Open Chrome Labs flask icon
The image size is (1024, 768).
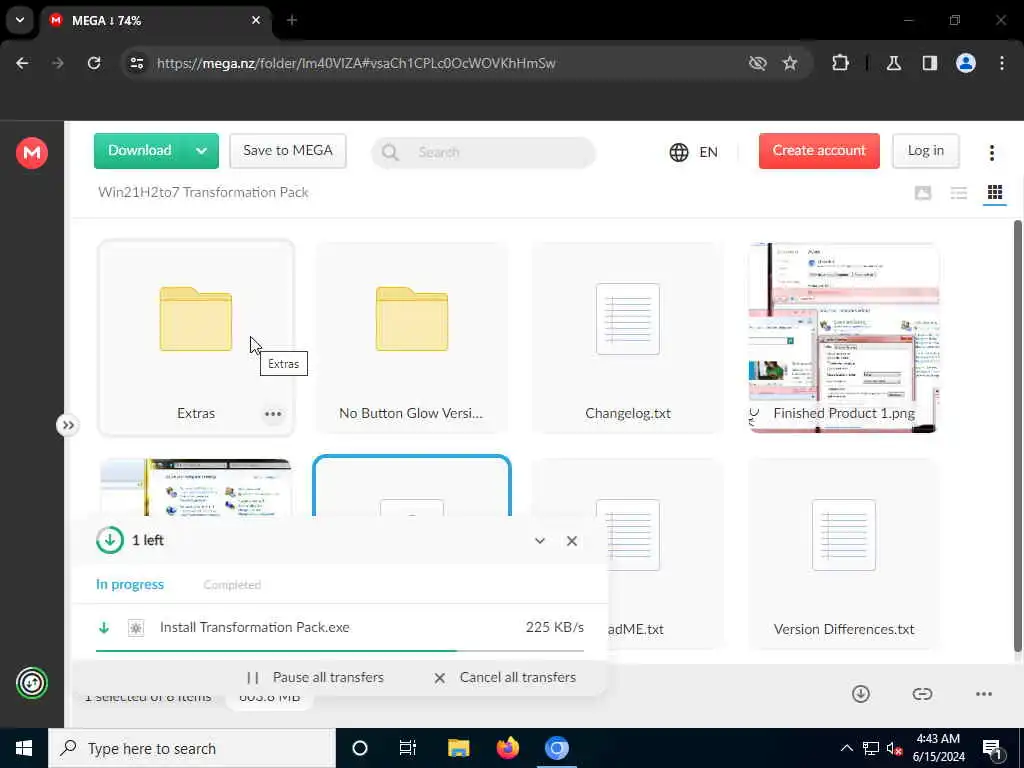click(894, 63)
